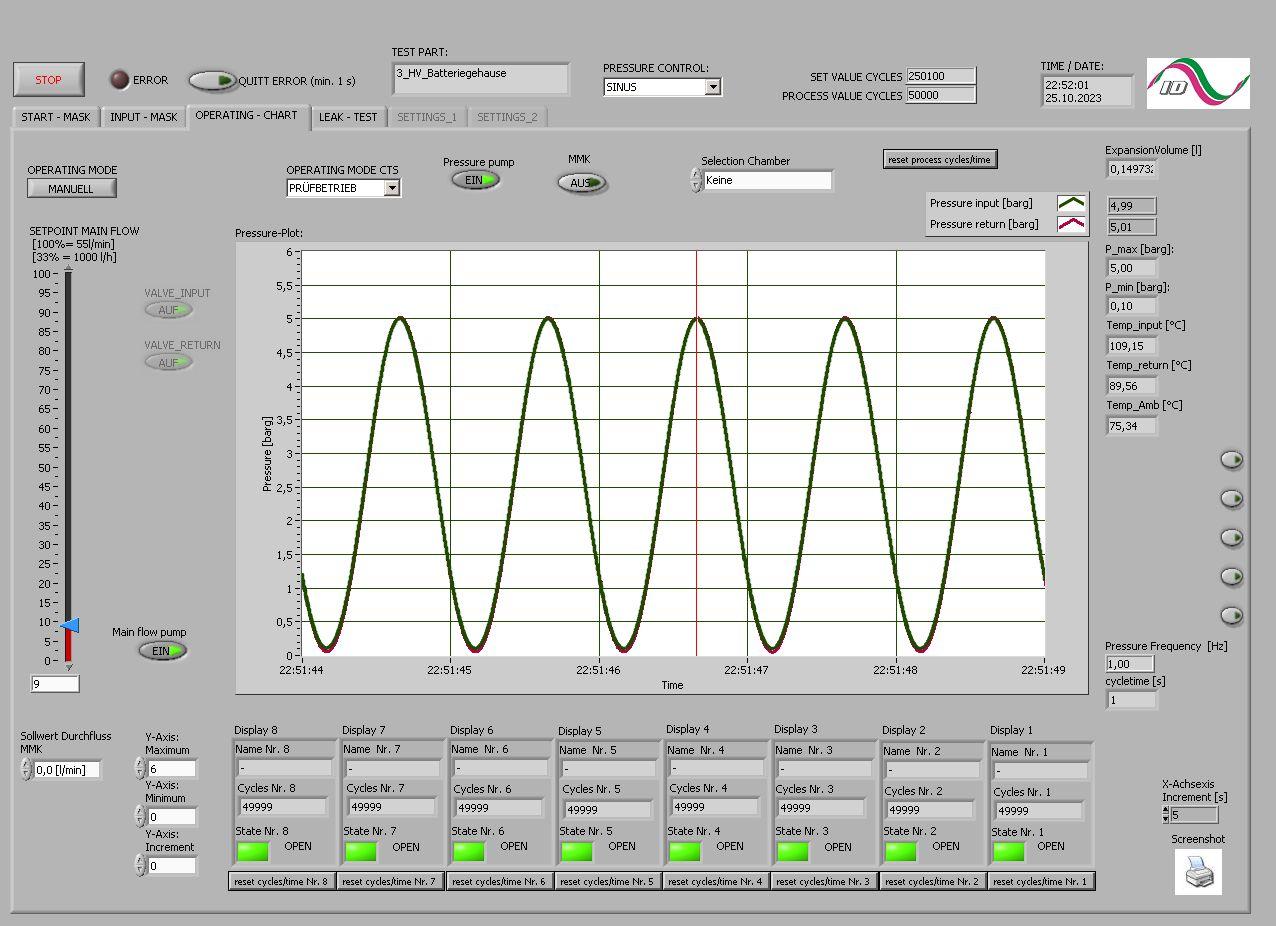The width and height of the screenshot is (1276, 926).
Task: Click the ExpansionVolume value field
Action: tap(1131, 169)
